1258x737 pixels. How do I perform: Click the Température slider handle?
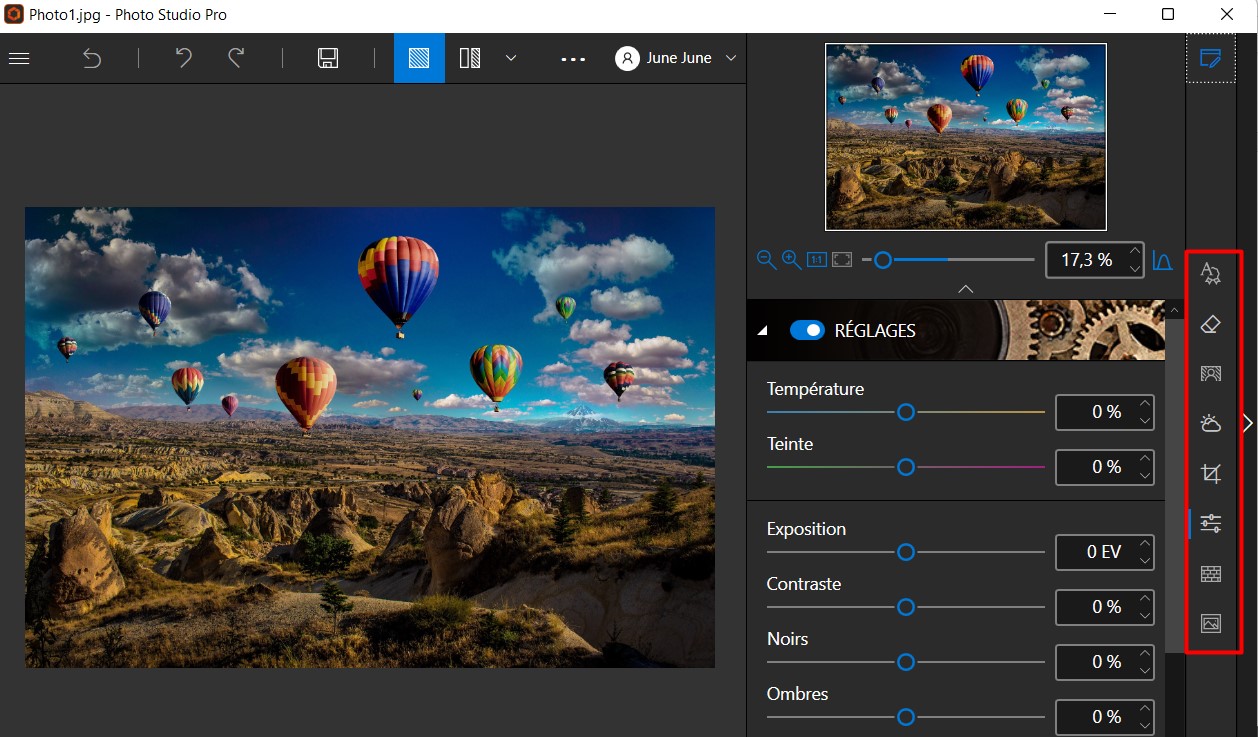pos(906,412)
